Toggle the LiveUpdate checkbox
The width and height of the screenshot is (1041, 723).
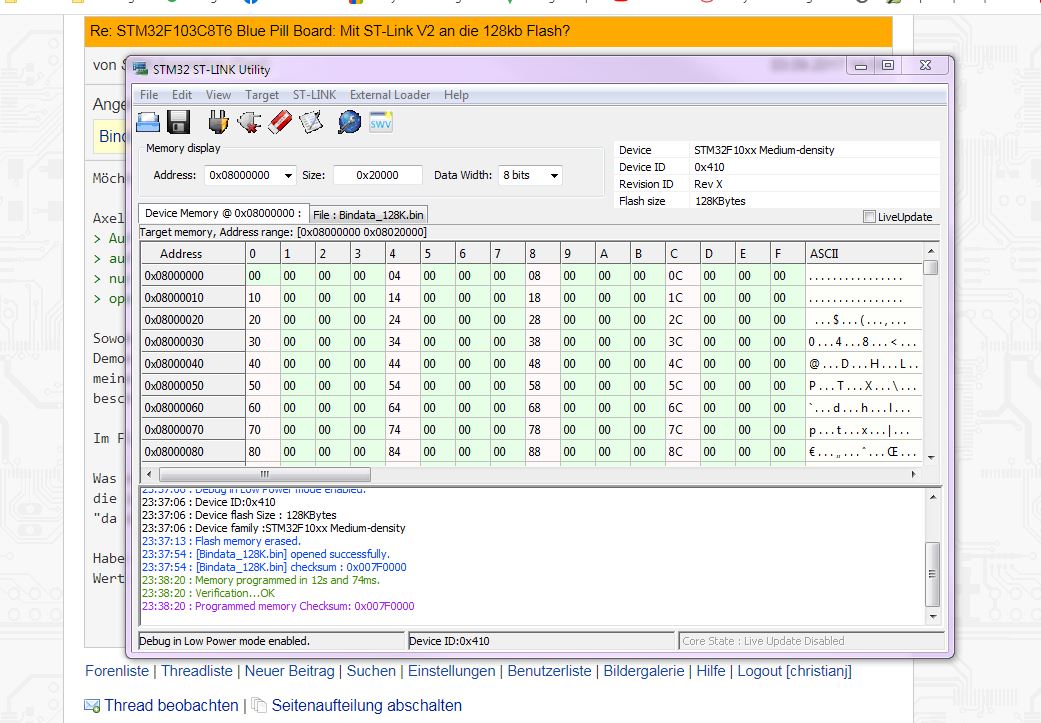869,216
